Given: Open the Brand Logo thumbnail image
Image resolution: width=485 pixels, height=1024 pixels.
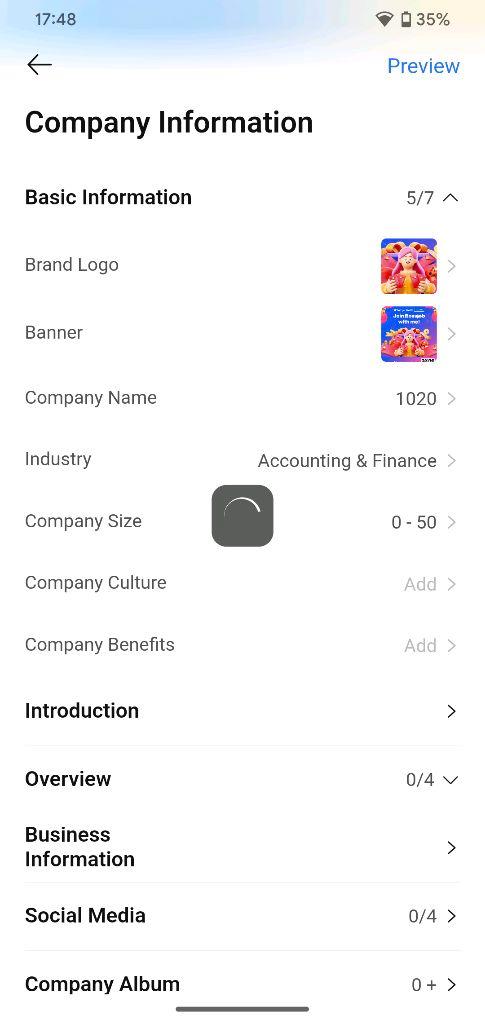Looking at the screenshot, I should pos(409,266).
